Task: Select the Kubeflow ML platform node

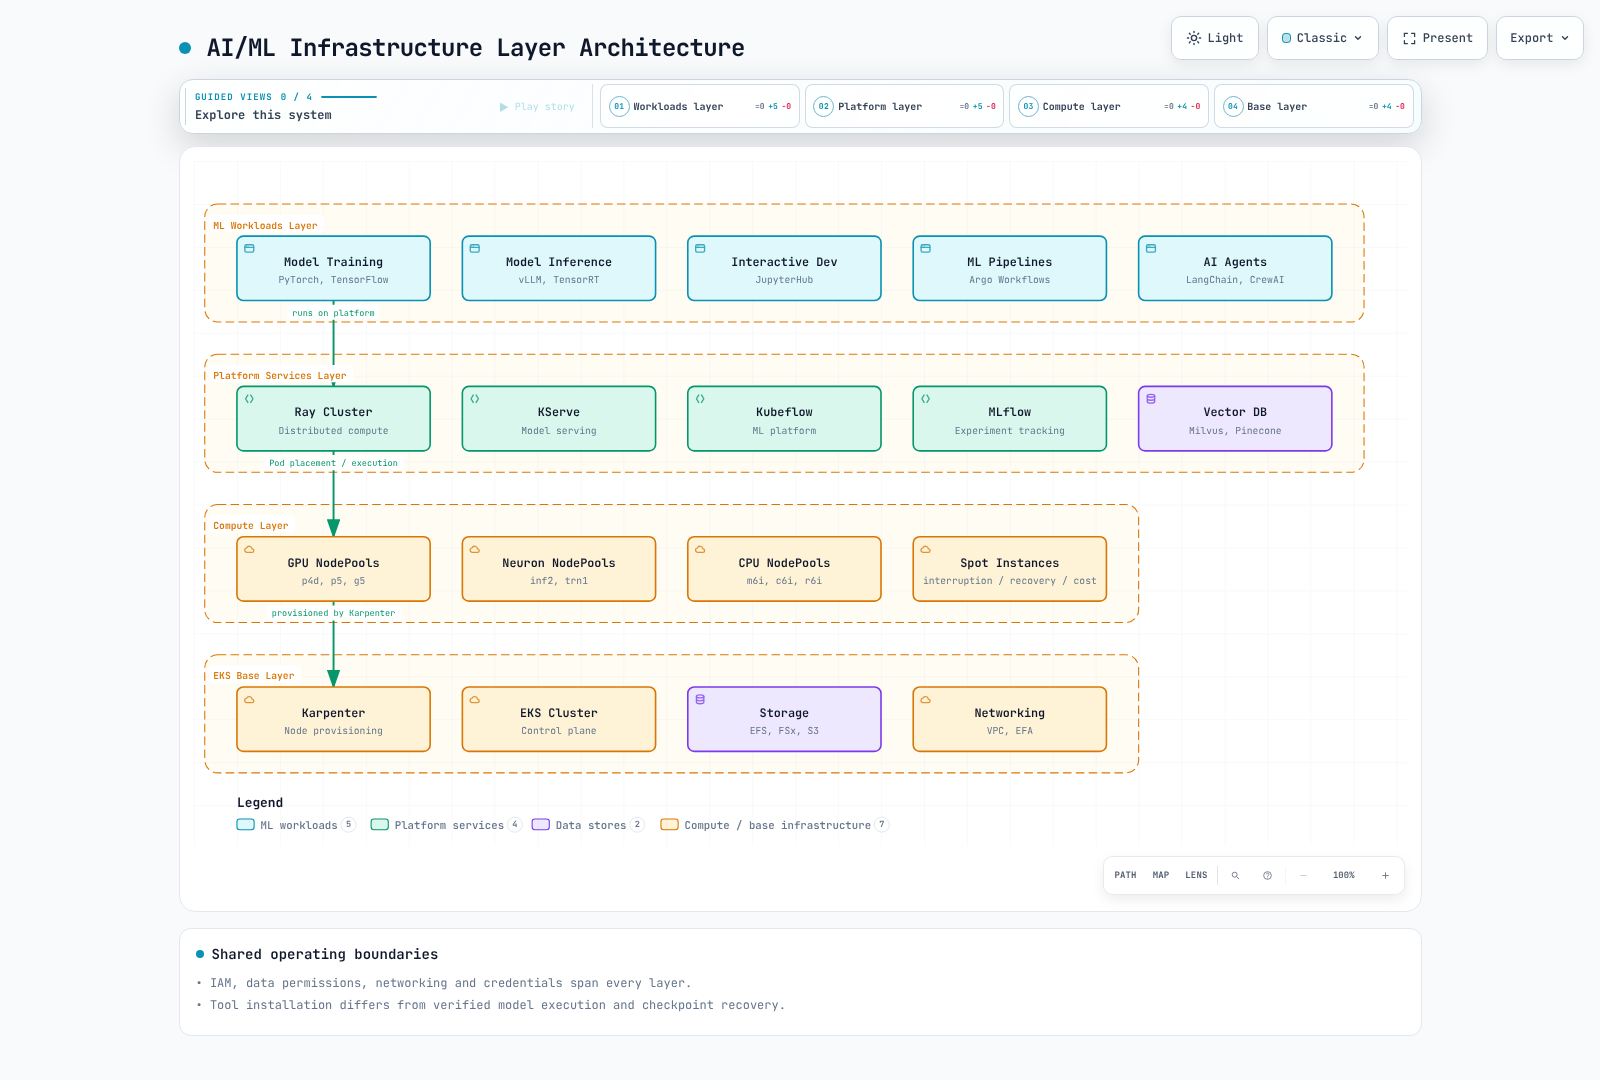Action: (x=784, y=419)
